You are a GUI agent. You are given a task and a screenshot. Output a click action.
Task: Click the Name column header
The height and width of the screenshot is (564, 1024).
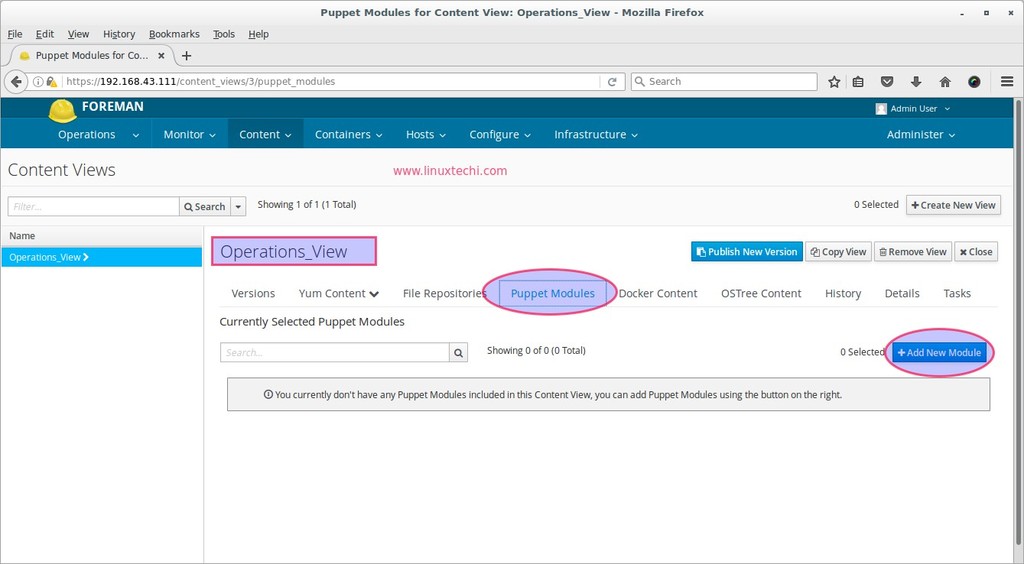pyautogui.click(x=22, y=236)
